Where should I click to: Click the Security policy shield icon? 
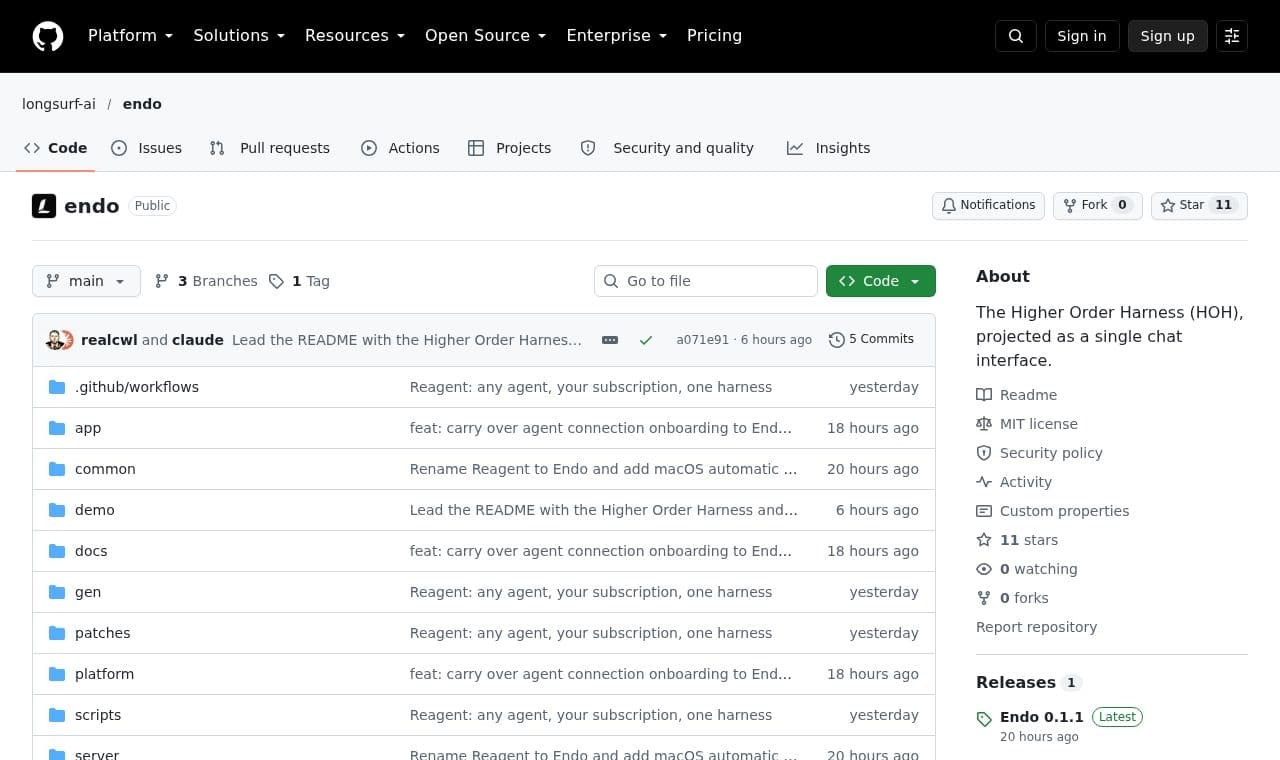click(984, 453)
